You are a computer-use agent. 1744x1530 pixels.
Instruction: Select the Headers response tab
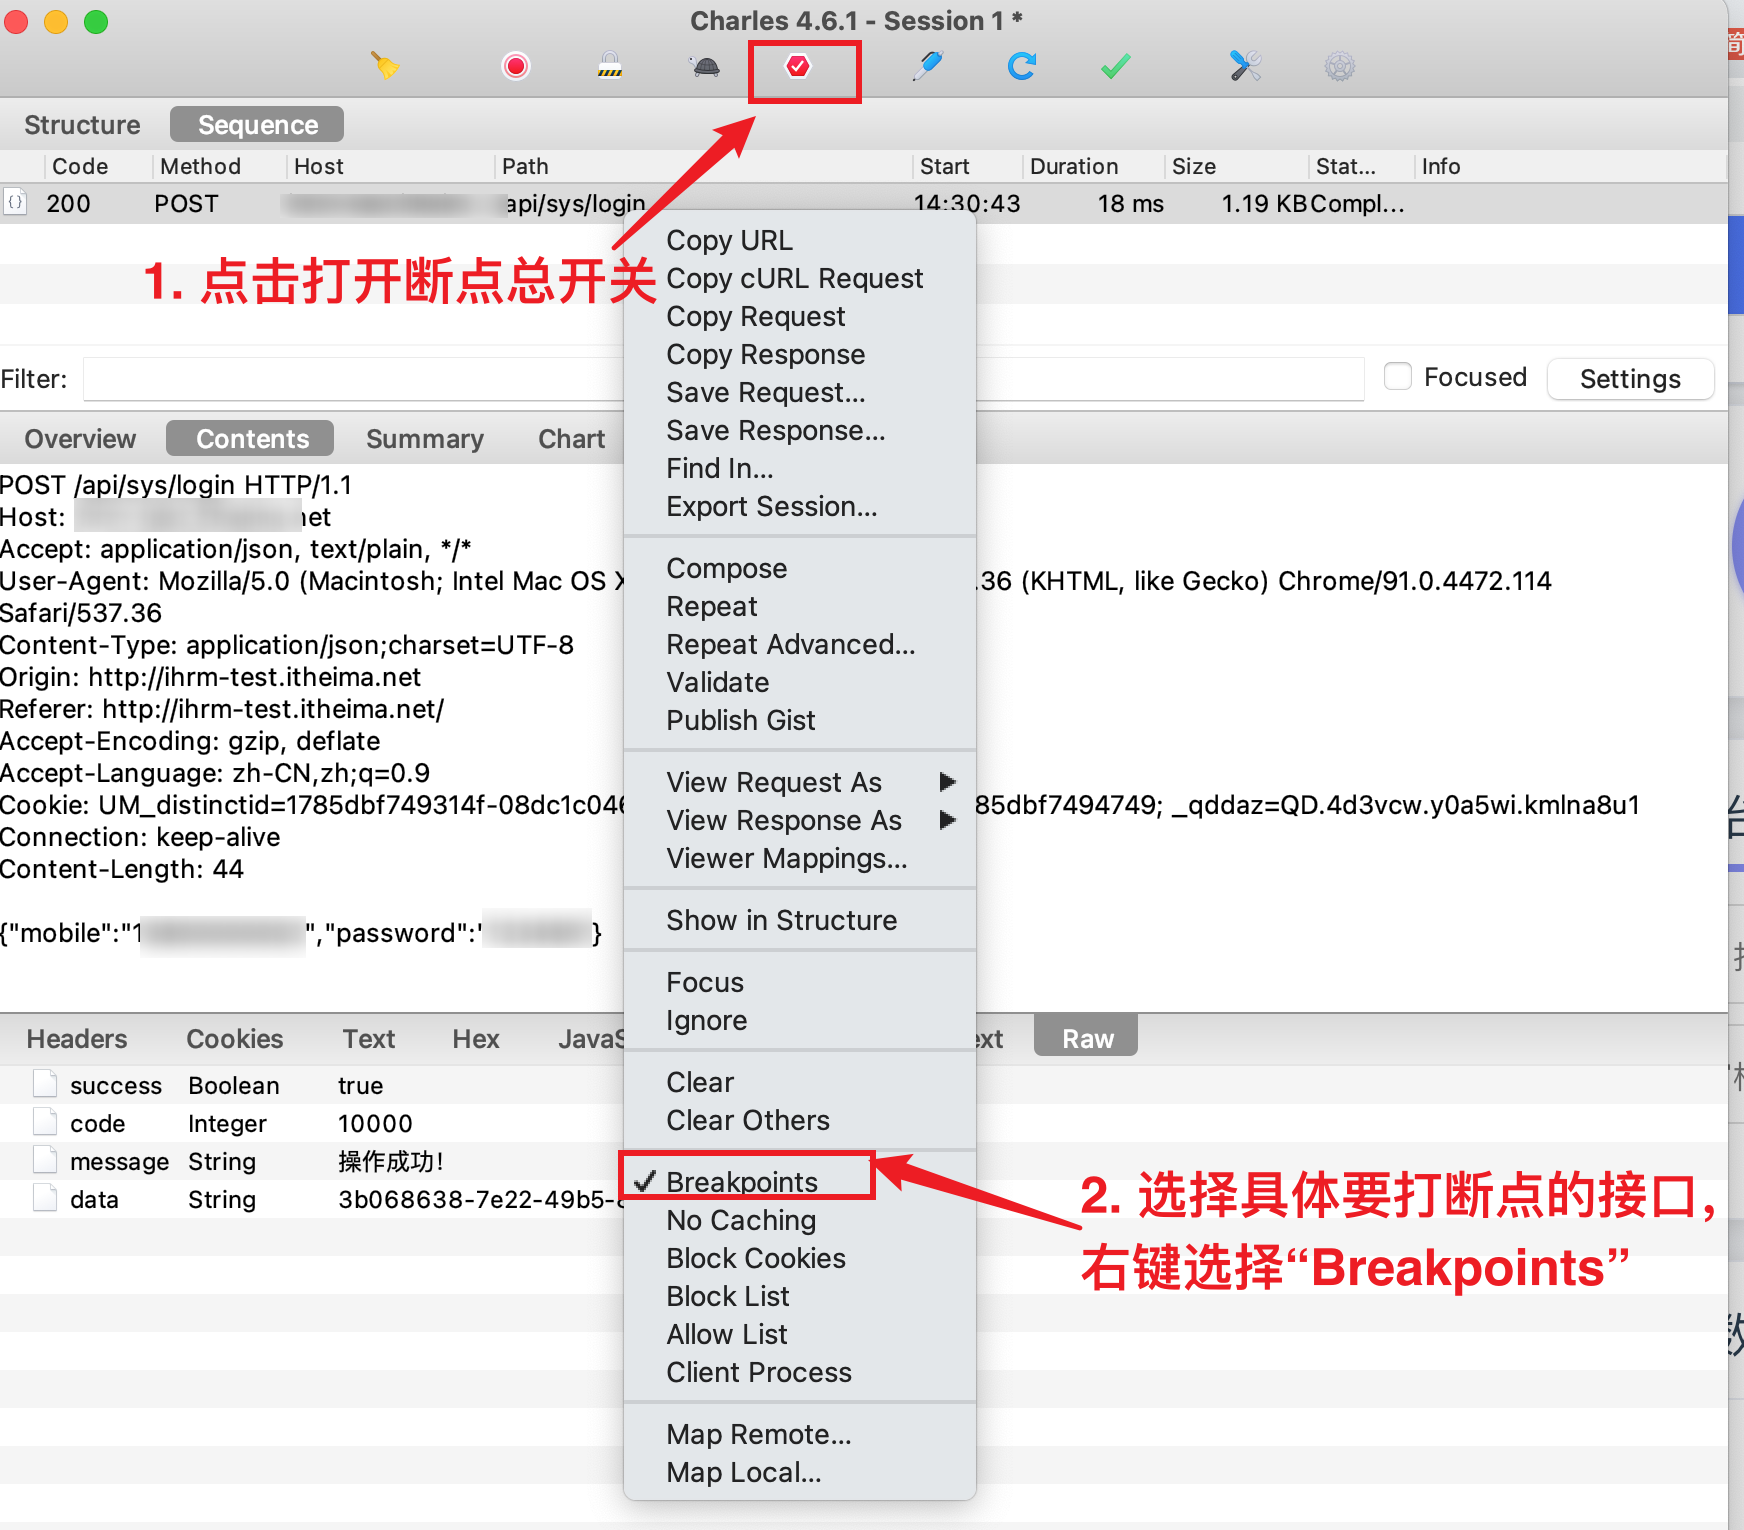77,1039
